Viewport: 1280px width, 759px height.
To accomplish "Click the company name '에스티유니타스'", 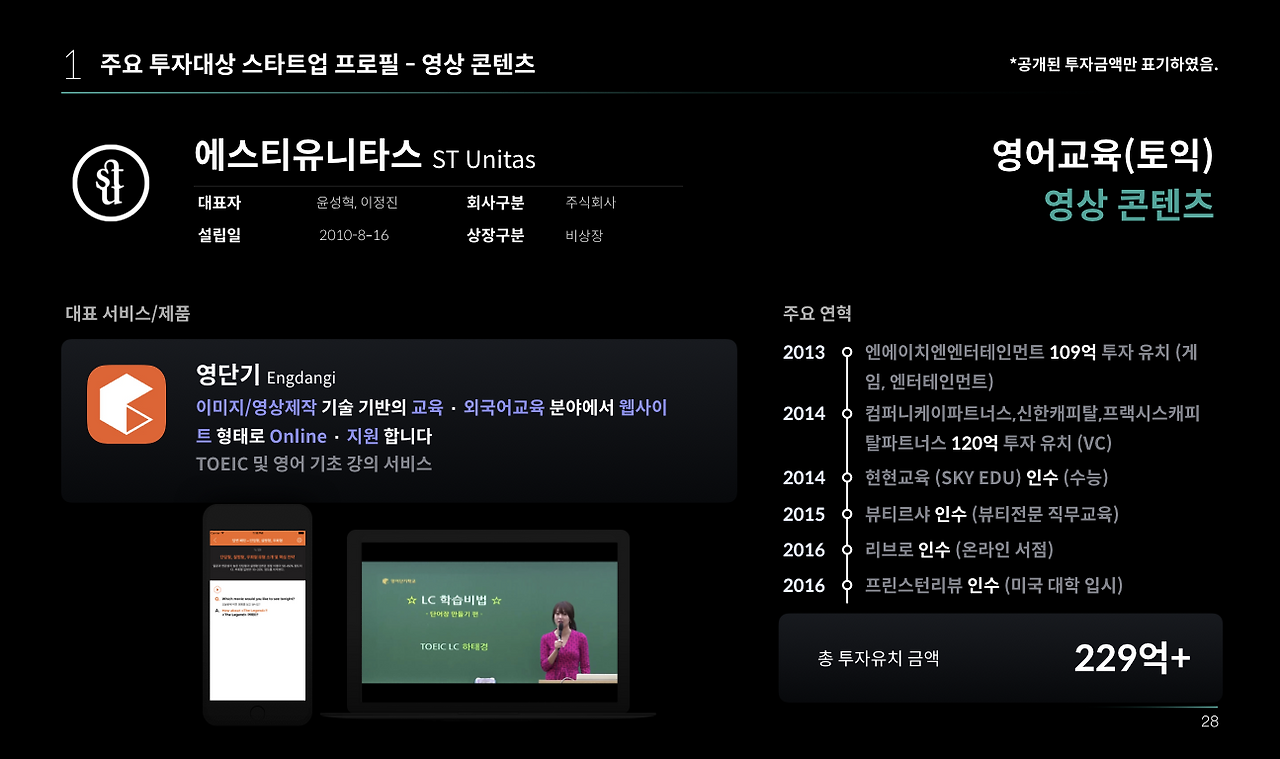I will [x=308, y=155].
